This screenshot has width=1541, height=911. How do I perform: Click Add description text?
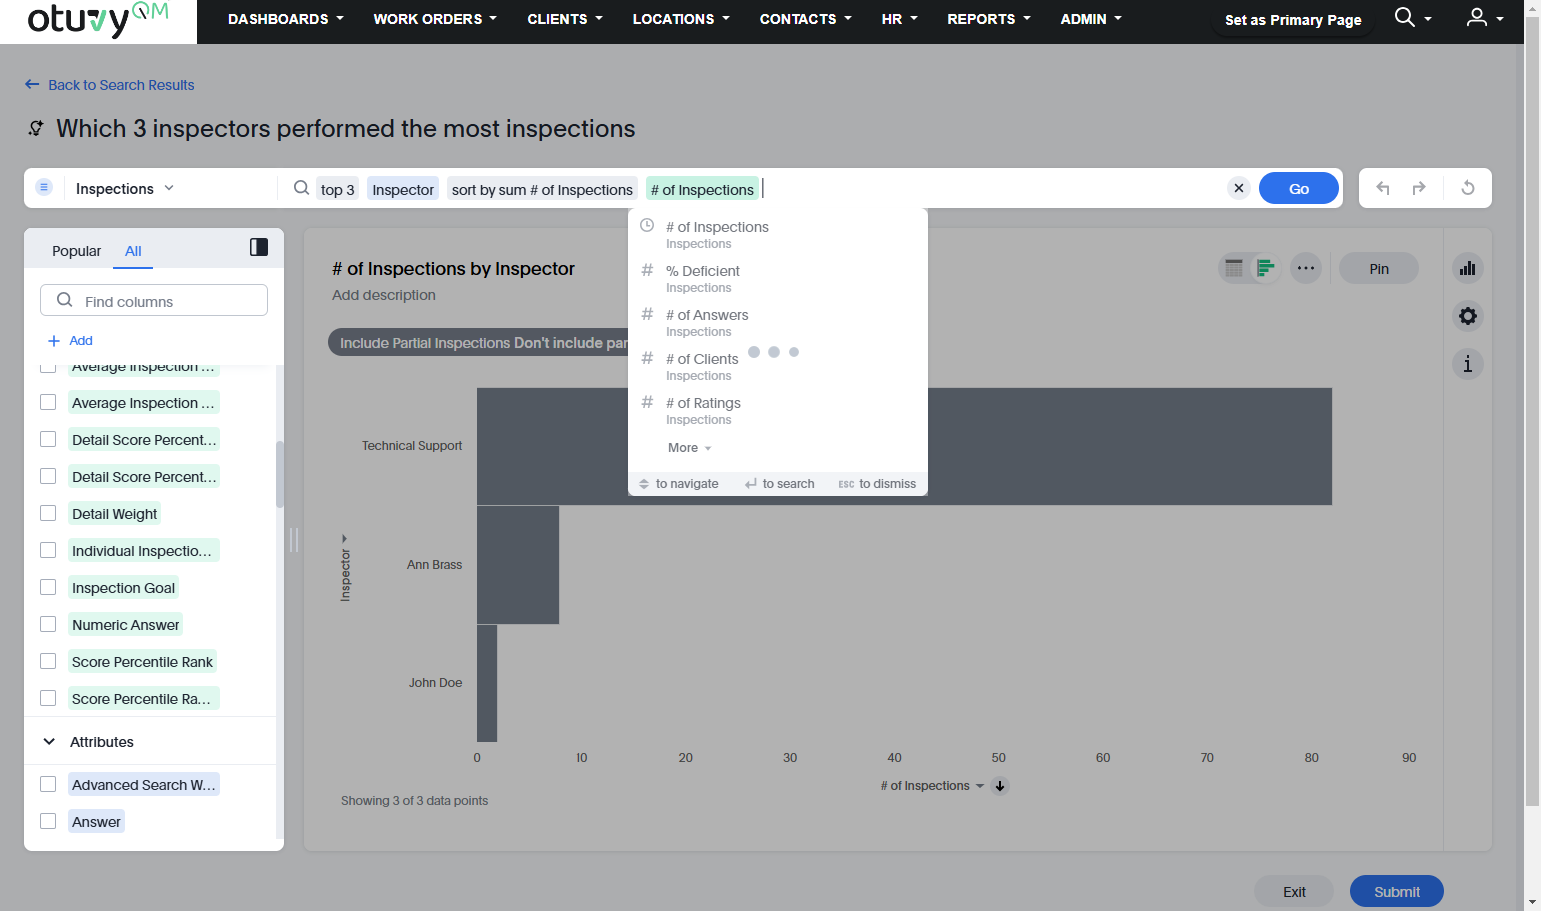pyautogui.click(x=384, y=295)
